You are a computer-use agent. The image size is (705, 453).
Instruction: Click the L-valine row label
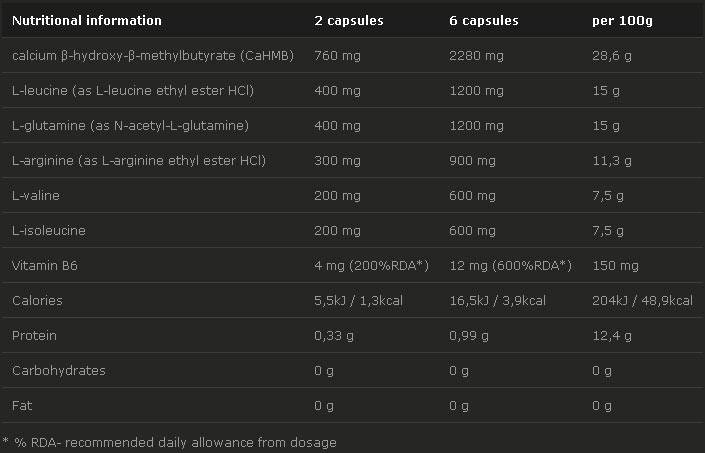35,195
